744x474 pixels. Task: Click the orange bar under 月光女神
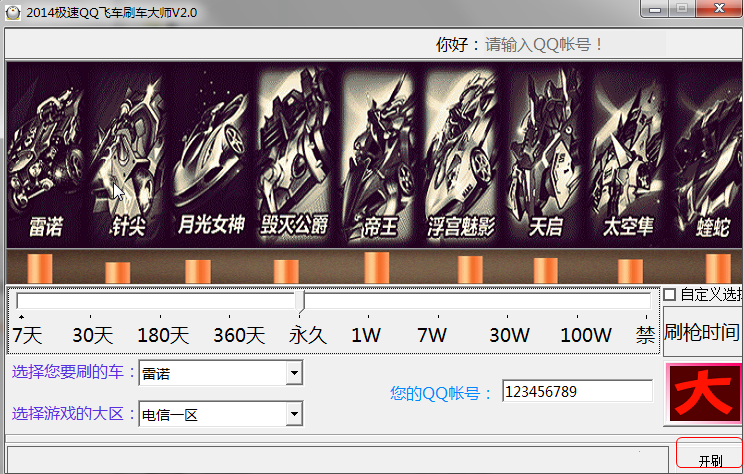point(198,271)
